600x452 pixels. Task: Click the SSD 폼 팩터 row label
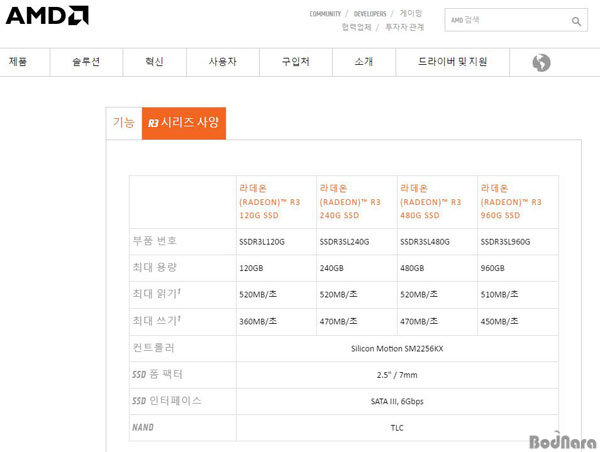pyautogui.click(x=157, y=374)
